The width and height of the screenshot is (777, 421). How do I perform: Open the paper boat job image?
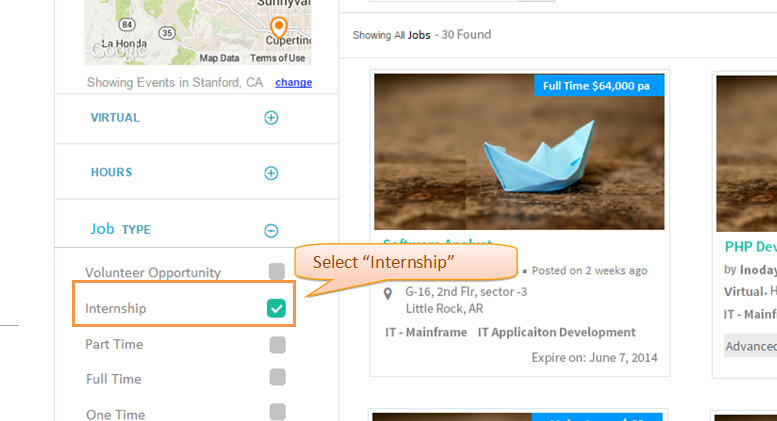pyautogui.click(x=519, y=152)
